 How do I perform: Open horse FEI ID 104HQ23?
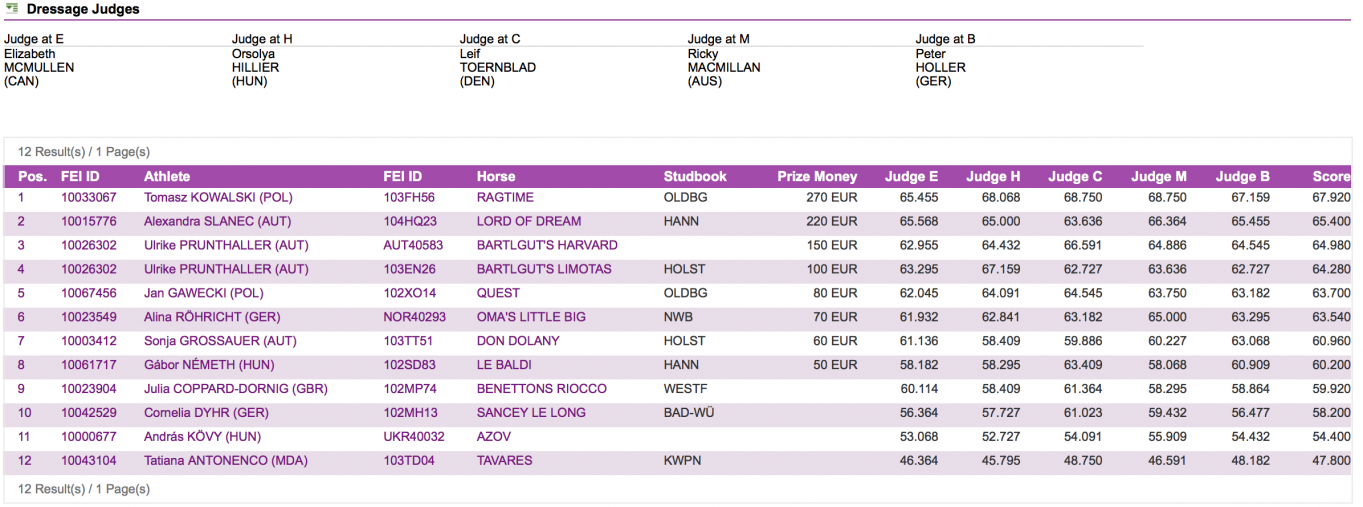(408, 222)
